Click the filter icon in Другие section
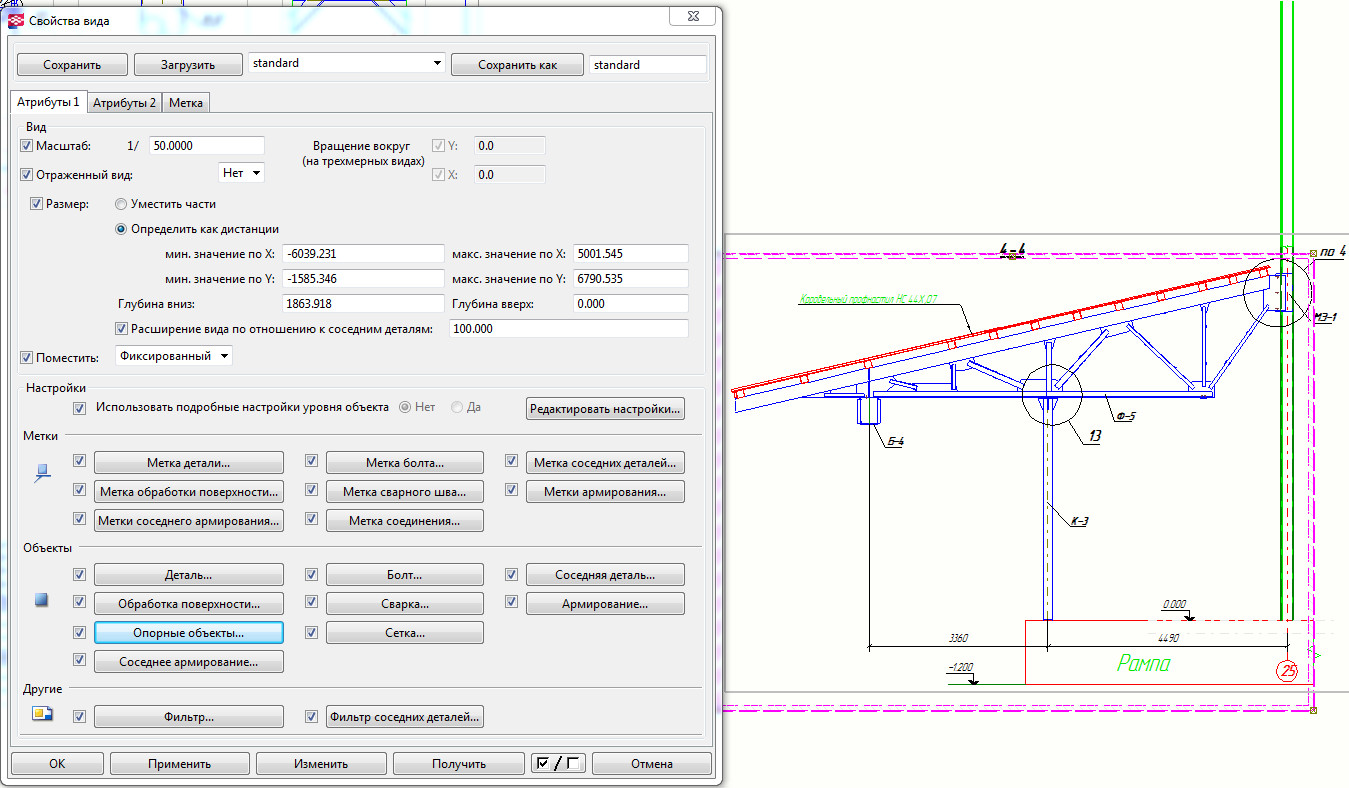 point(42,714)
